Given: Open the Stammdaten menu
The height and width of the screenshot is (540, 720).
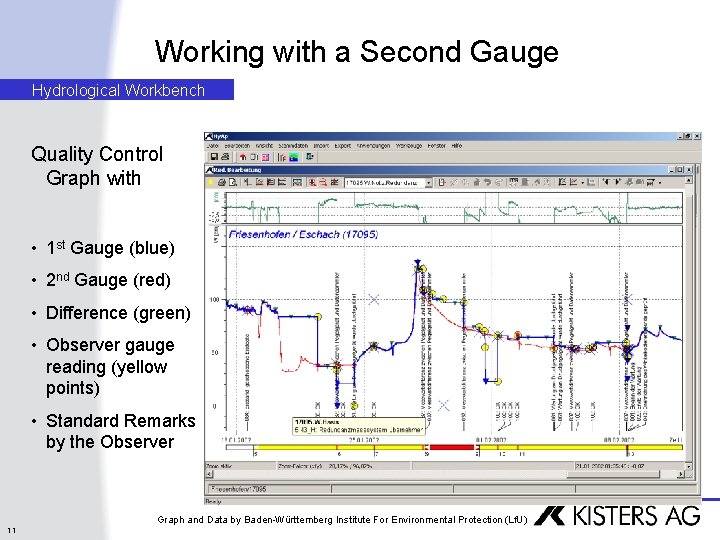Looking at the screenshot, I should 293,146.
